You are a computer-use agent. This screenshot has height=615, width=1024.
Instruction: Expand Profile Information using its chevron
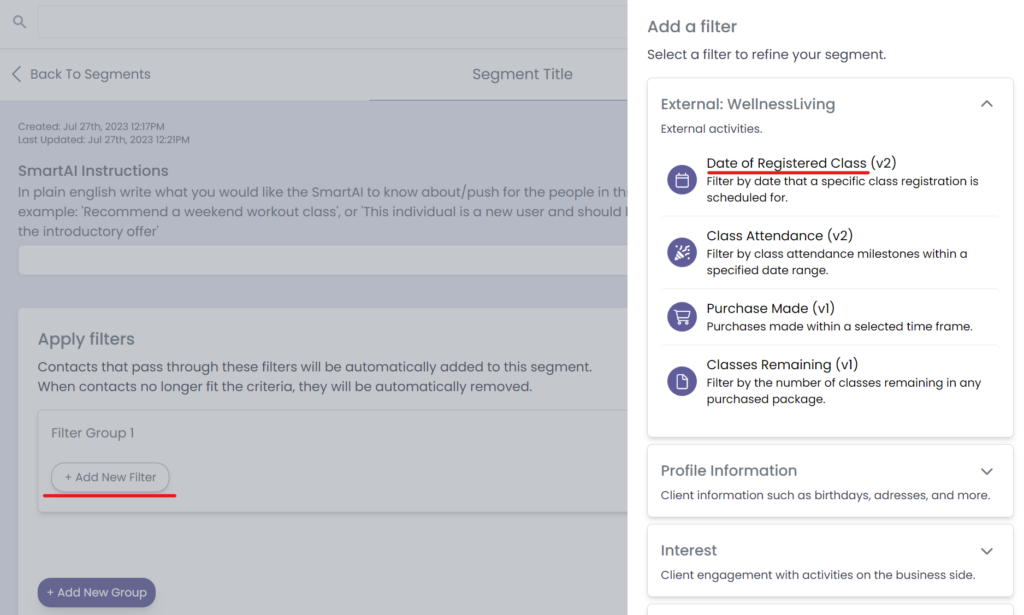986,471
